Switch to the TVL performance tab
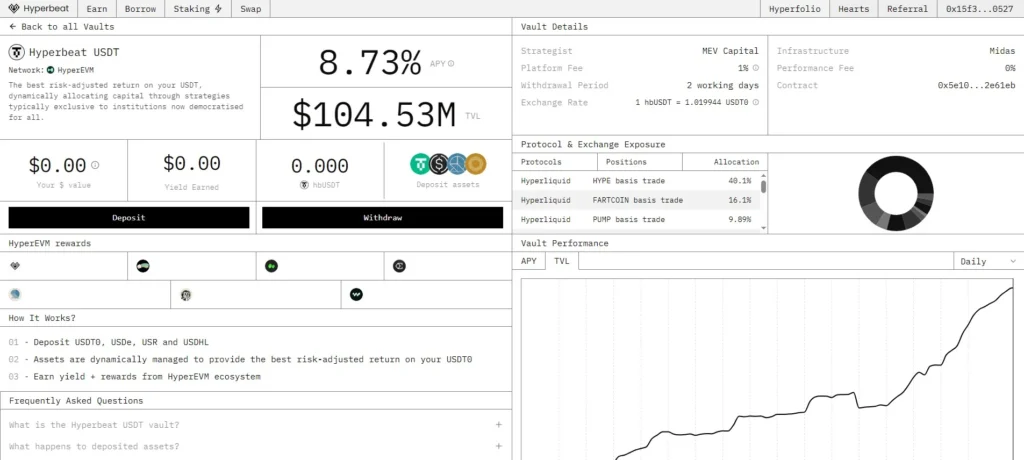This screenshot has width=1024, height=460. [562, 261]
